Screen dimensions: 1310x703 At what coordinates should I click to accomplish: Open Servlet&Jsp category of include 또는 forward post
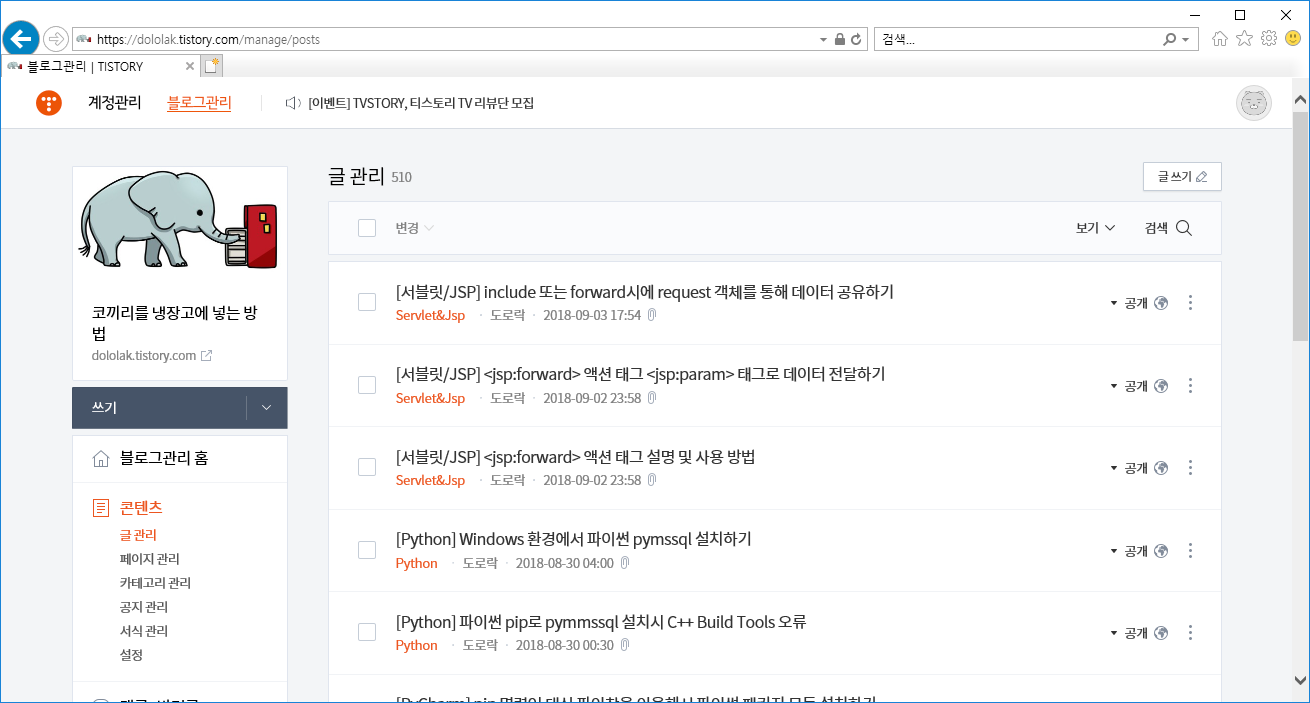[430, 315]
